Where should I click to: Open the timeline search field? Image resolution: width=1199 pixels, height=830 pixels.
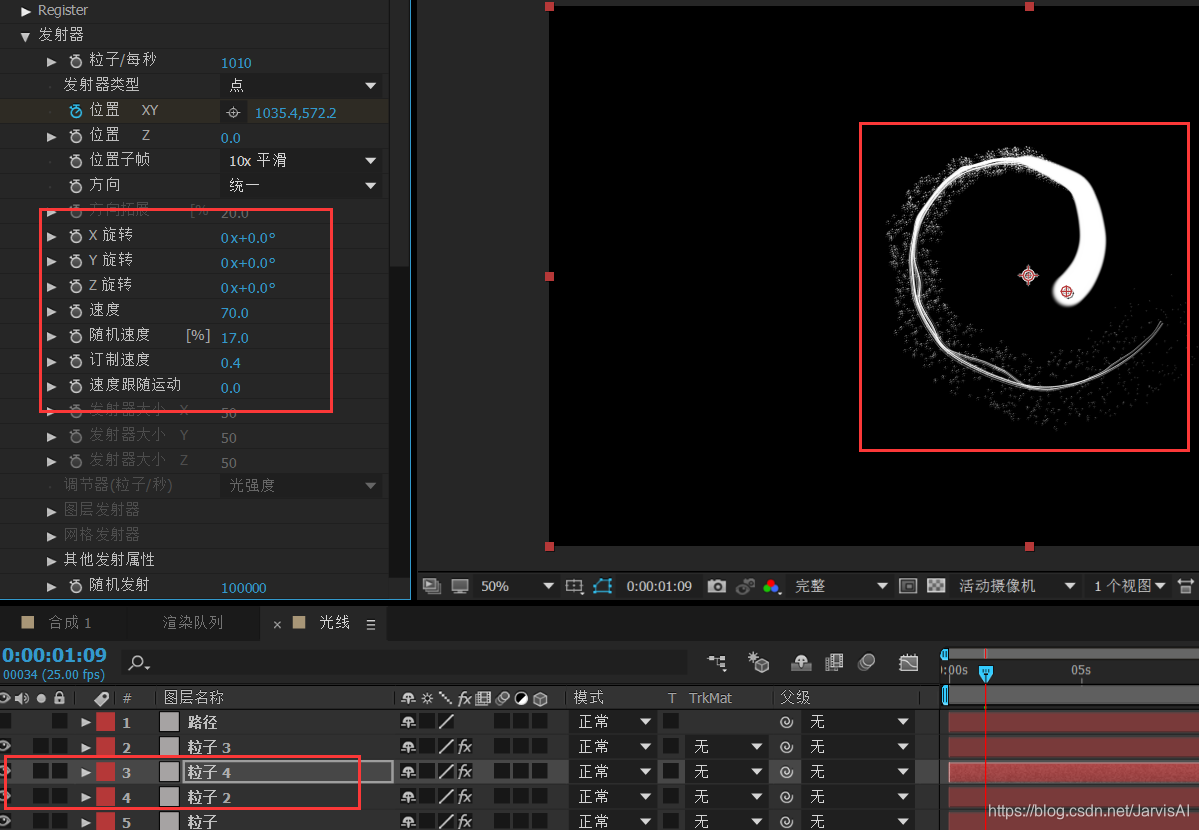click(x=405, y=663)
